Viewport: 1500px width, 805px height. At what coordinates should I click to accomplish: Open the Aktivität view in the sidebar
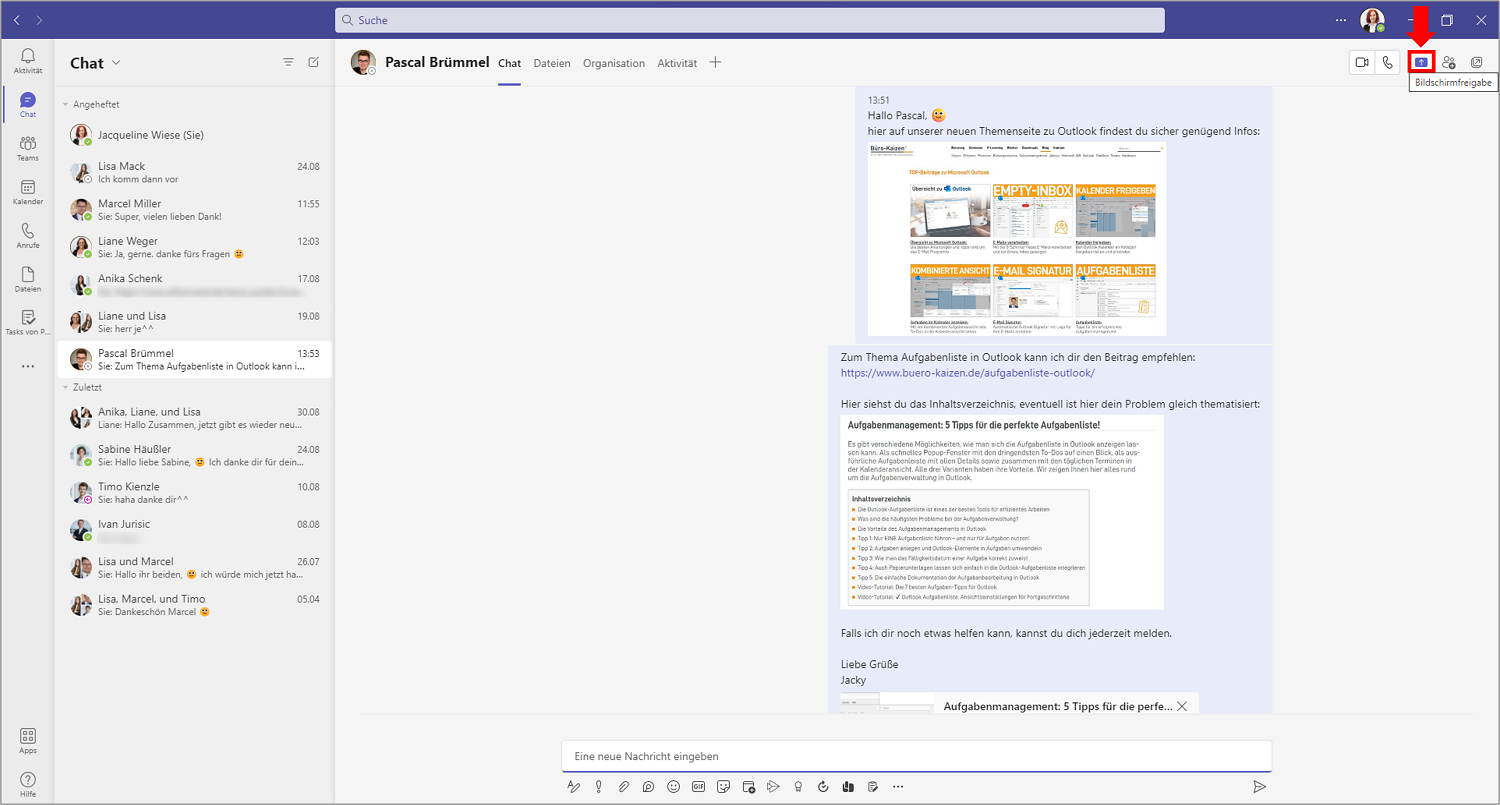click(28, 62)
